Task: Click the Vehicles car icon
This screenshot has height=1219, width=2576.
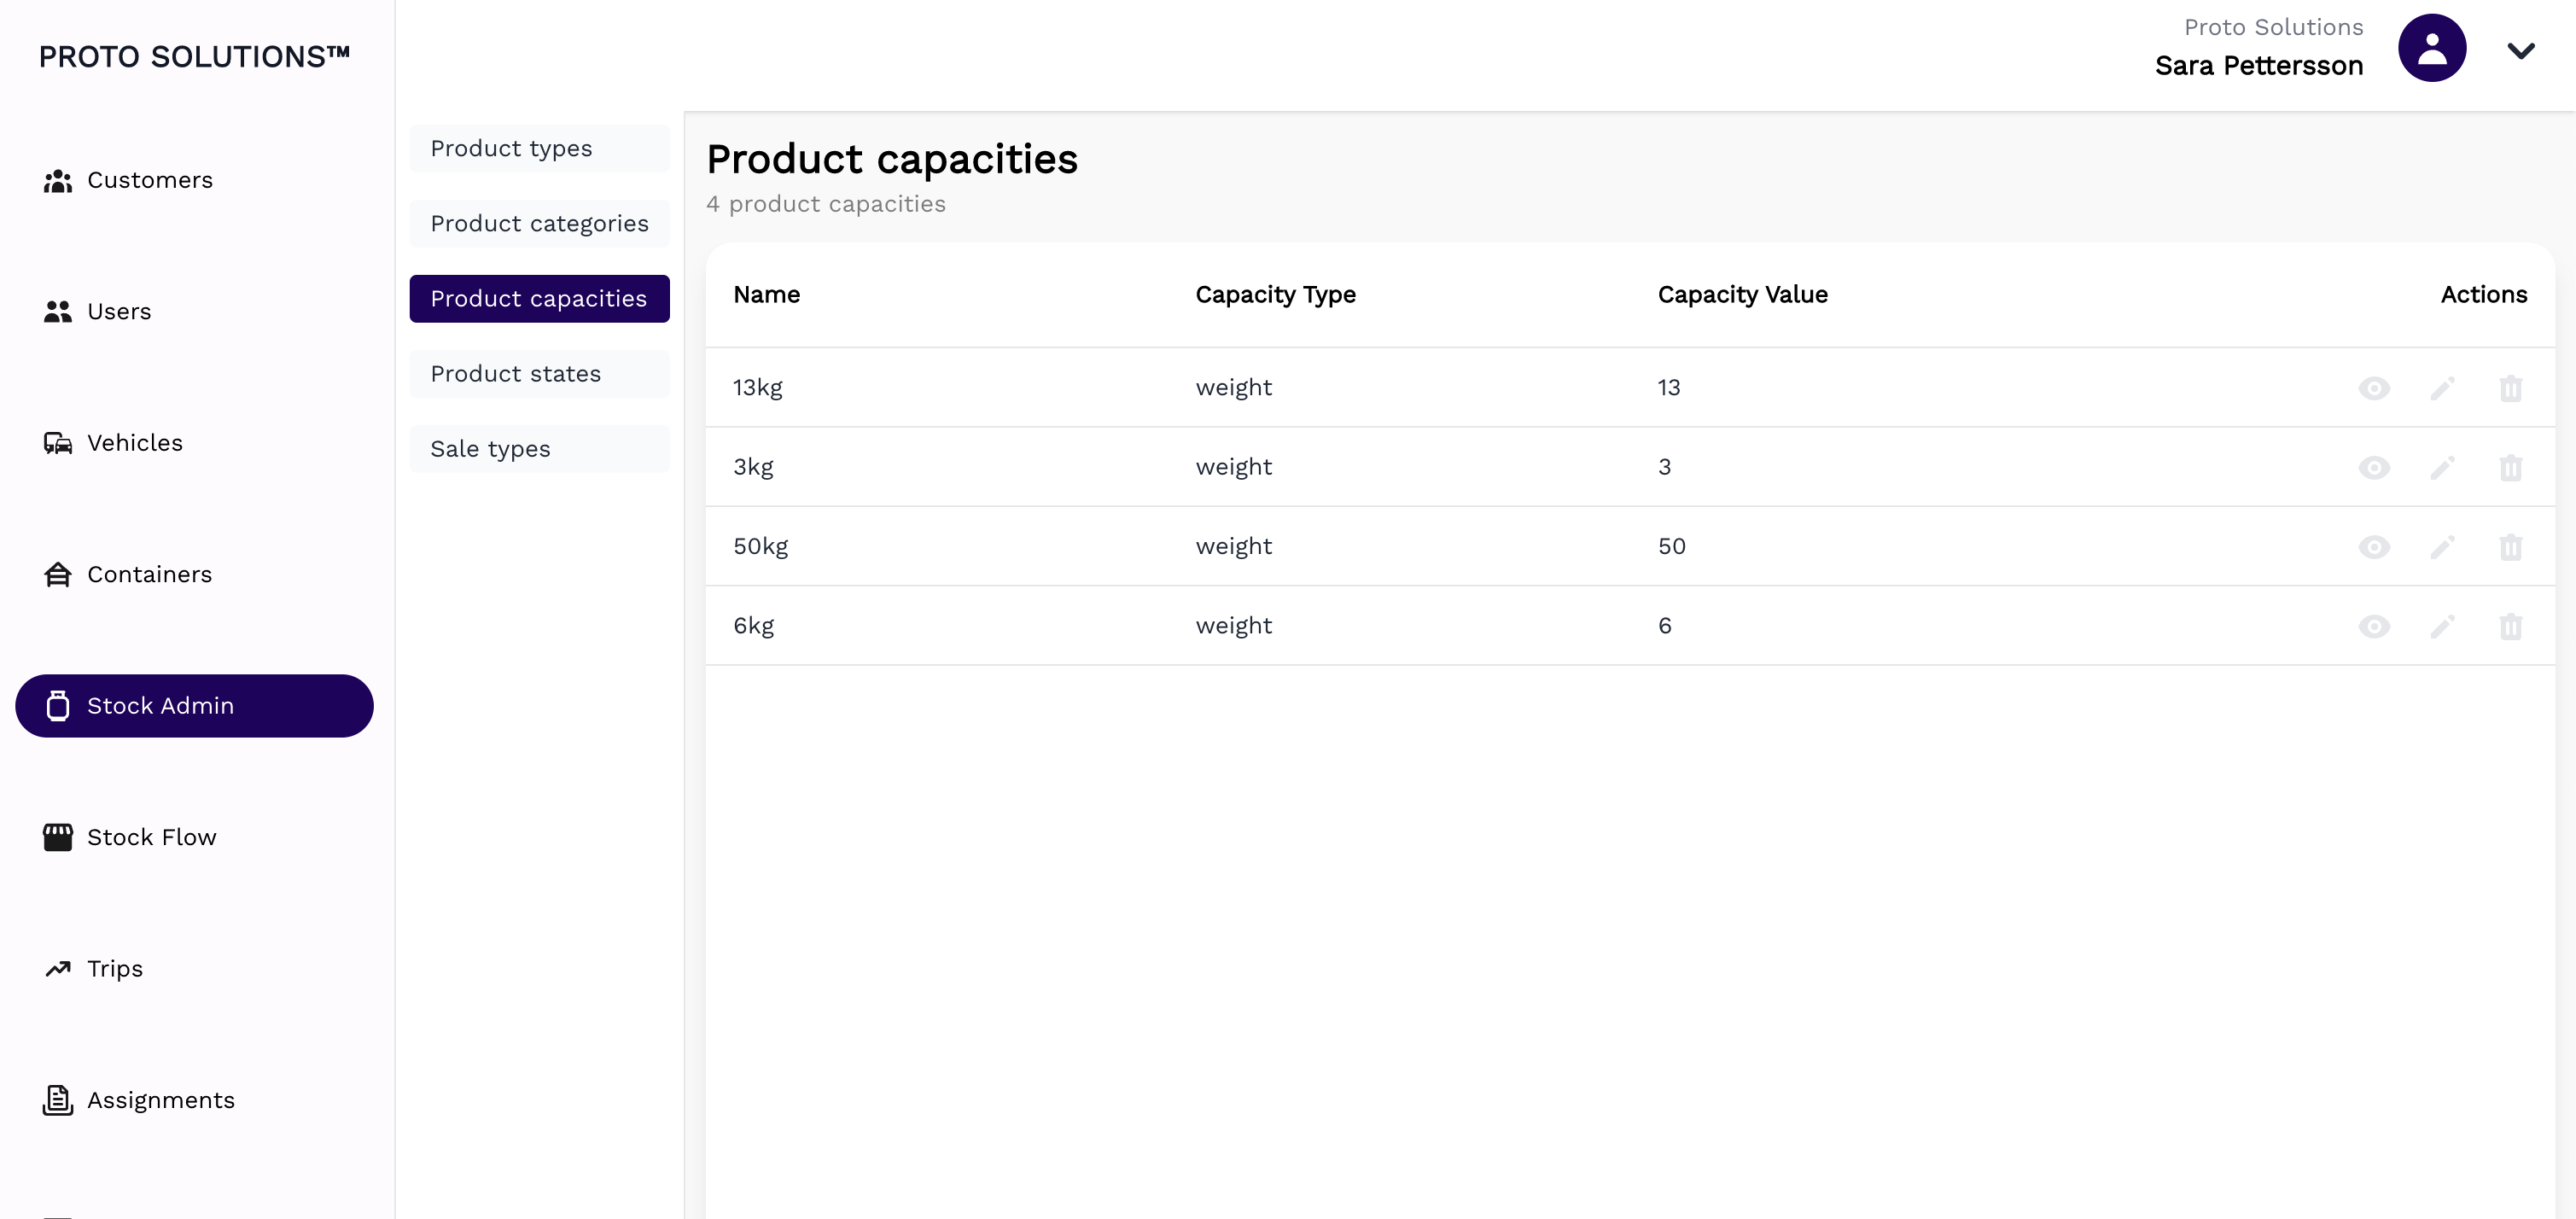Action: [58, 443]
